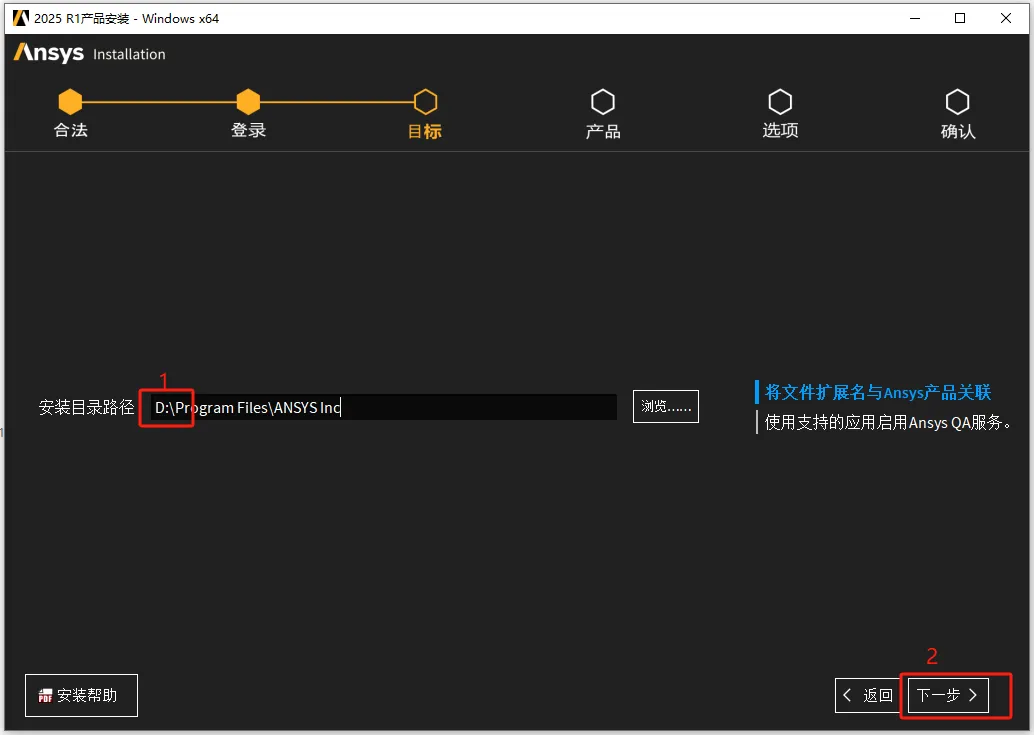Close the installer window
1034x735 pixels.
click(x=1006, y=18)
